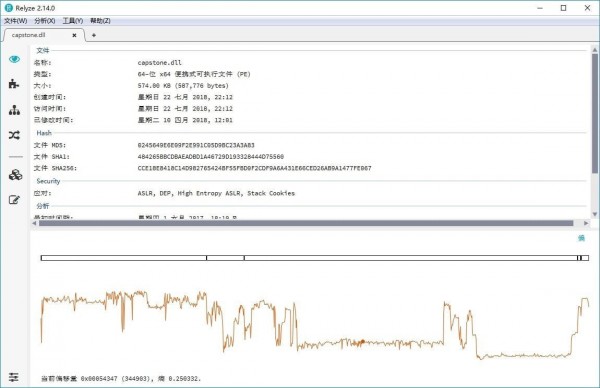
Task: Open the 帮助(Z) menu
Action: click(100, 21)
